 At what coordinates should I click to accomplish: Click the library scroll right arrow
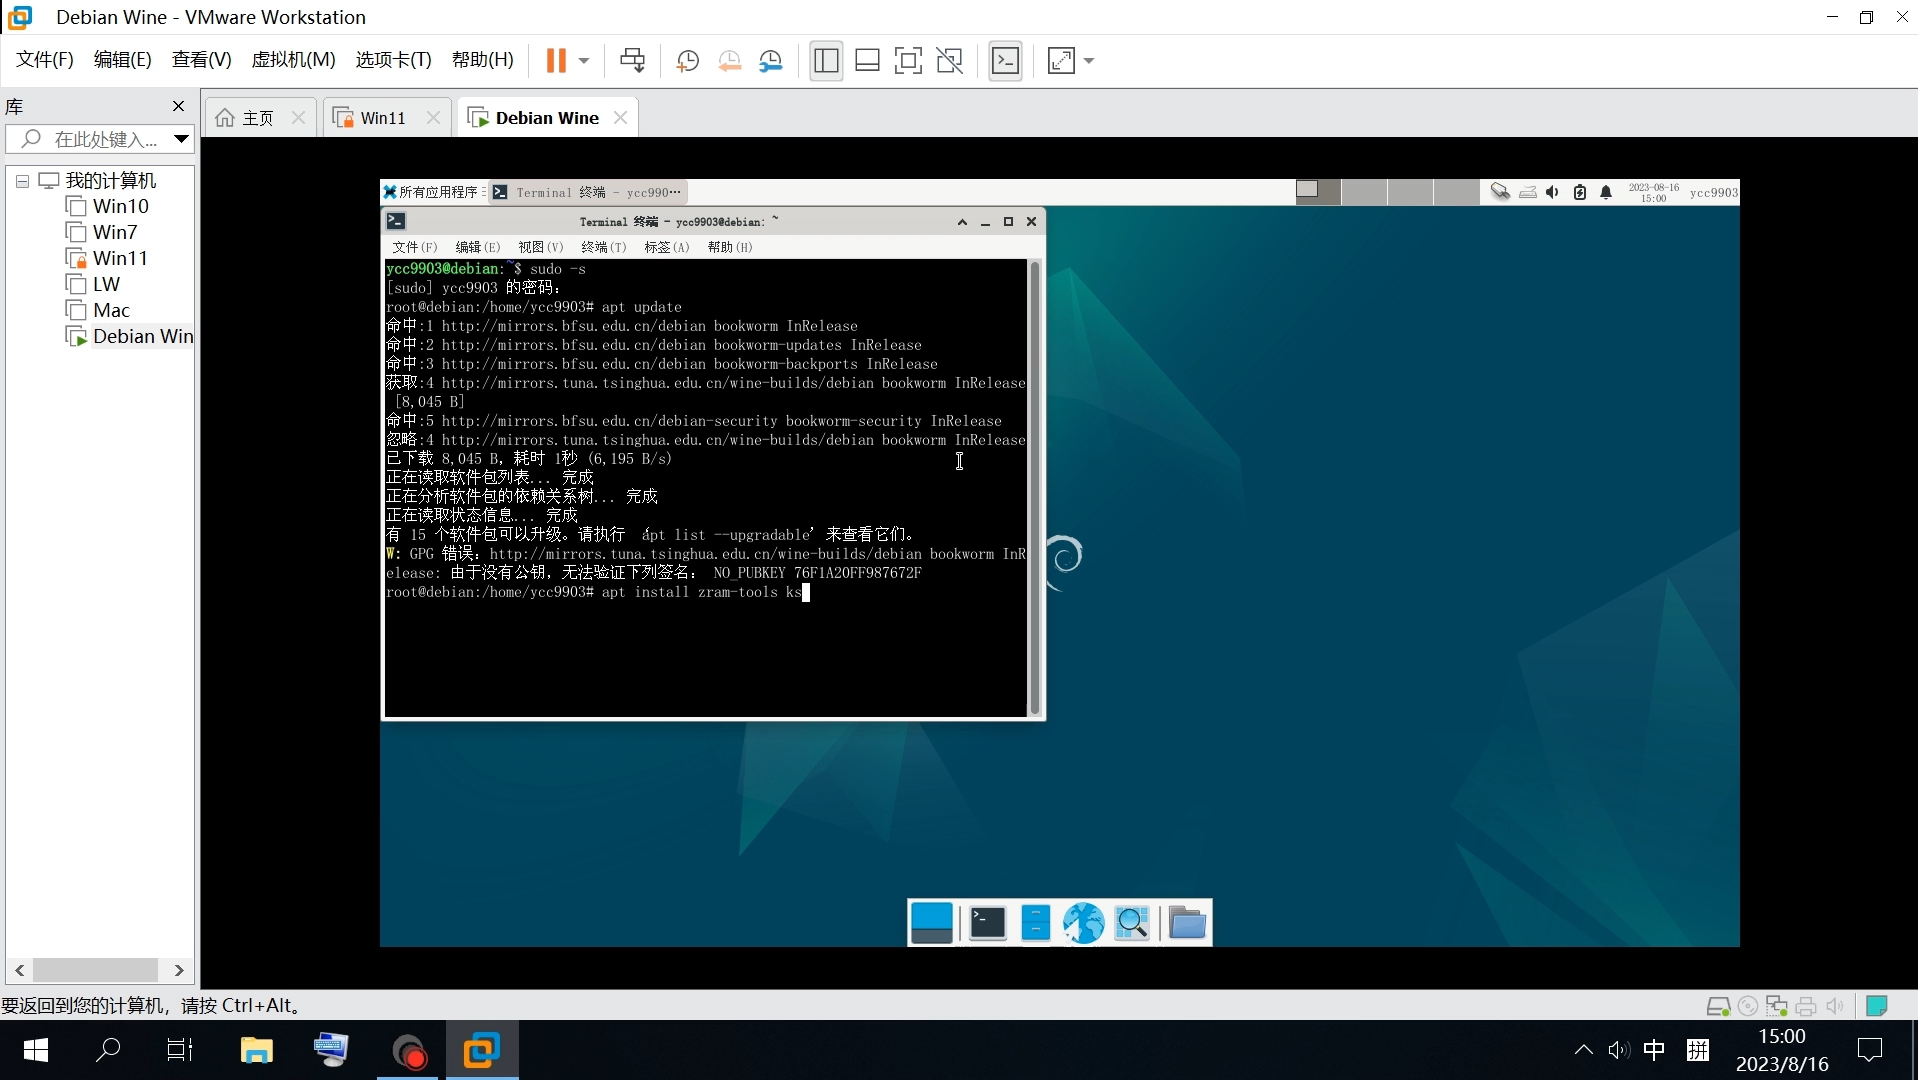(x=179, y=970)
